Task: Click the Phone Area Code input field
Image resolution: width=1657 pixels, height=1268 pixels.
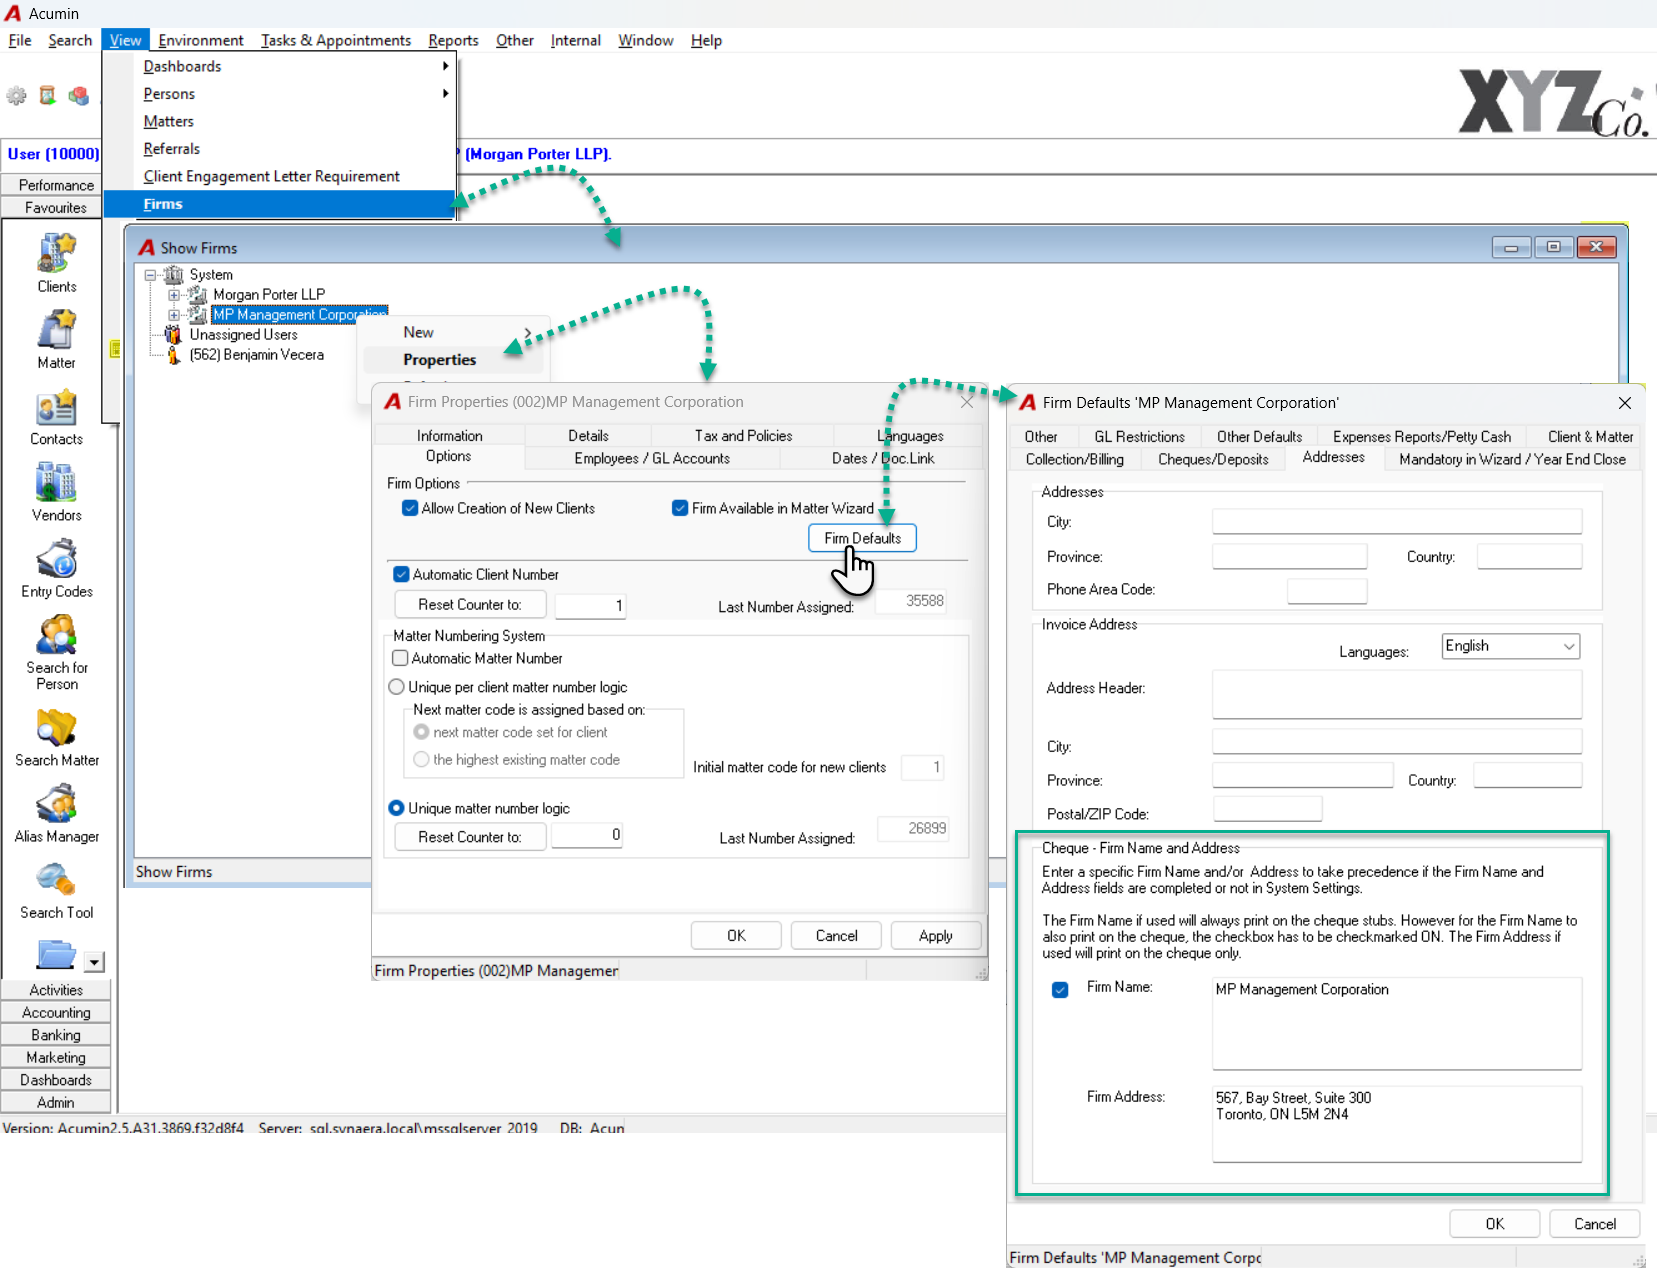Action: tap(1326, 590)
